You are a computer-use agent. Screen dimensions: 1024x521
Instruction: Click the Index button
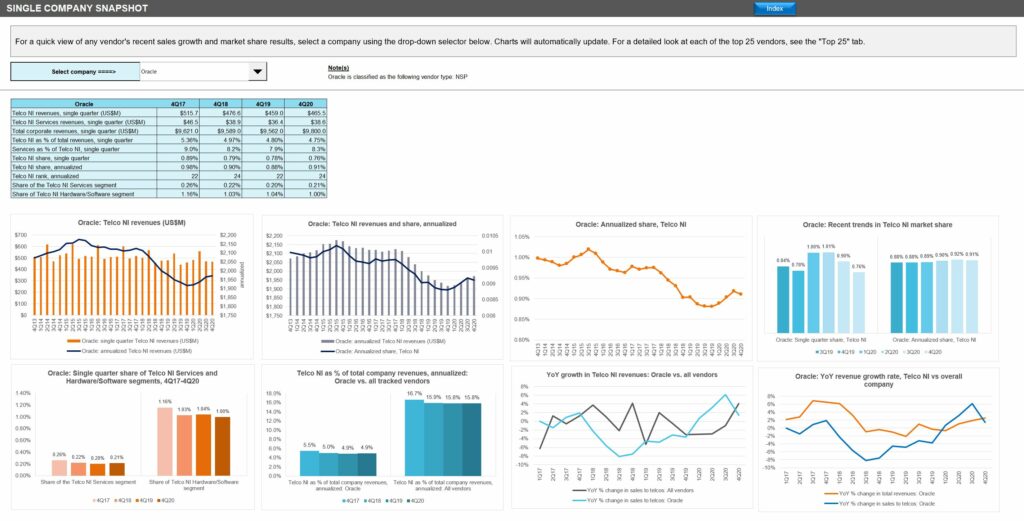pyautogui.click(x=774, y=8)
